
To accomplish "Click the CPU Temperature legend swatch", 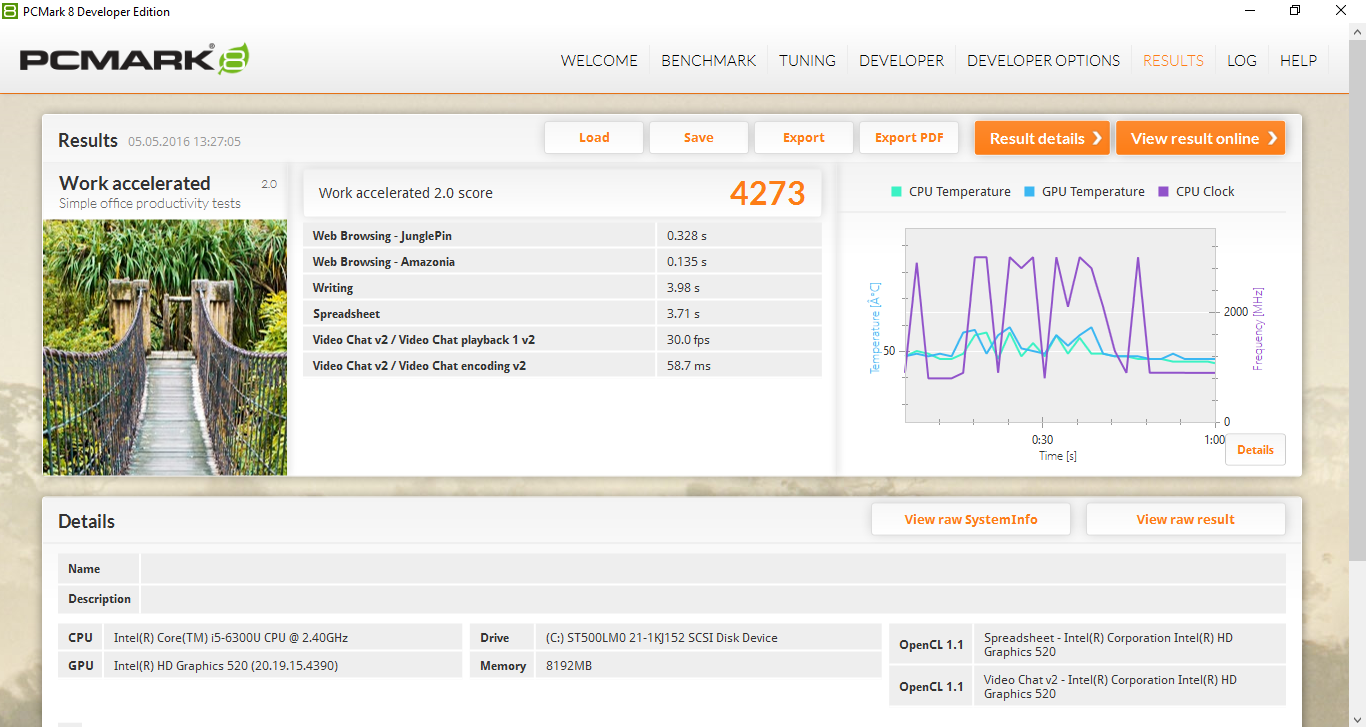I will coord(897,192).
